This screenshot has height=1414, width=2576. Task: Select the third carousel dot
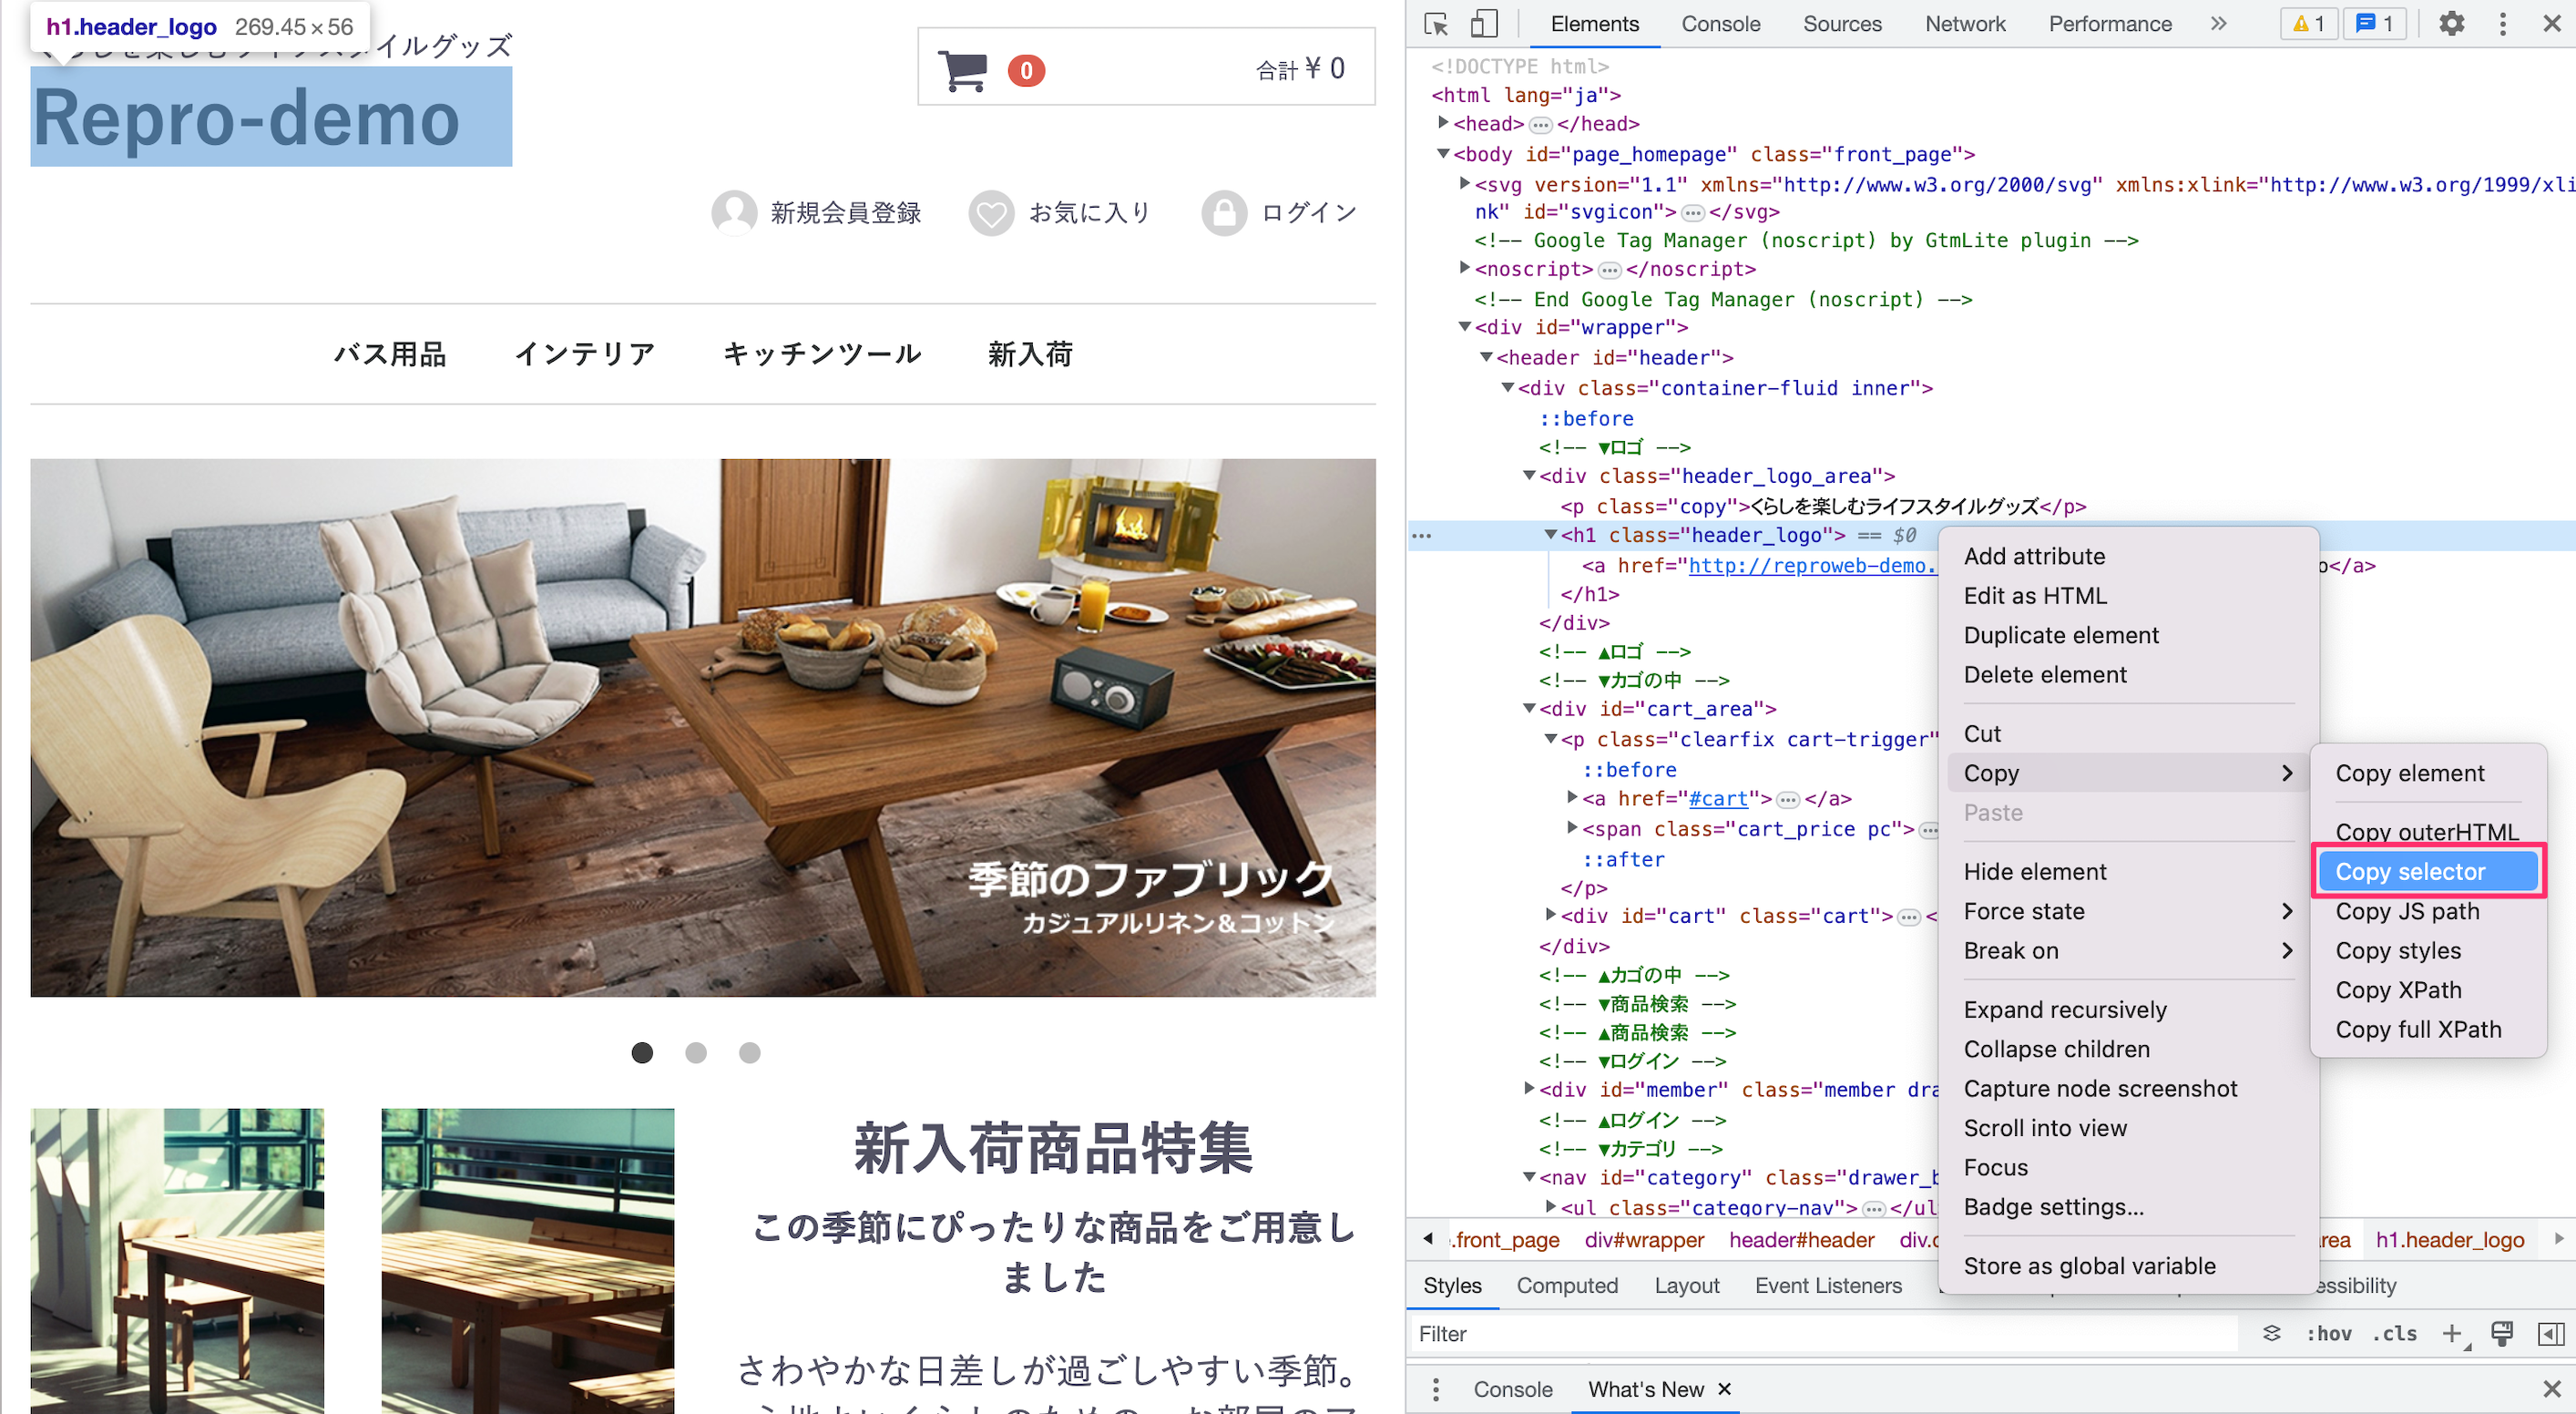tap(750, 1052)
